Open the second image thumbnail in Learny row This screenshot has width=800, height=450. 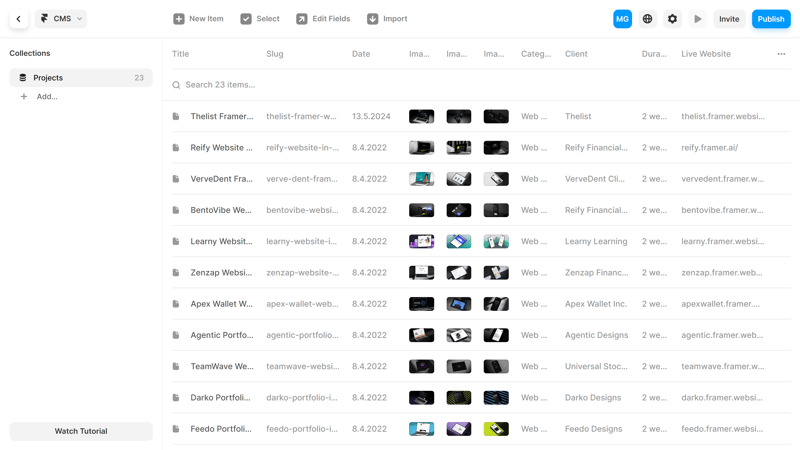coord(459,241)
